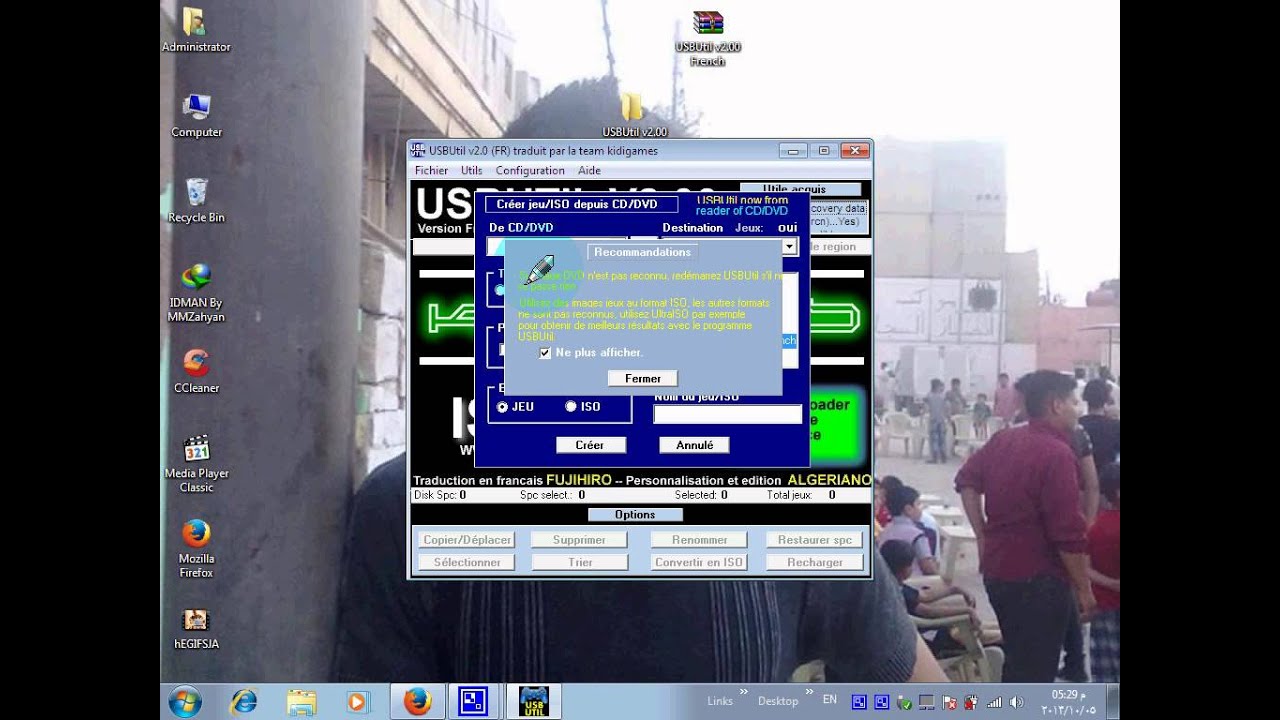Open Windows Media Player taskbar icon

[x=357, y=702]
